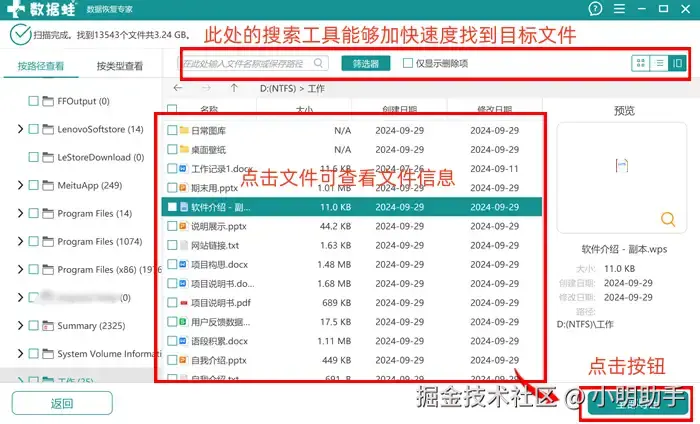The width and height of the screenshot is (700, 424).
Task: Focus the file name search field
Action: 254,63
